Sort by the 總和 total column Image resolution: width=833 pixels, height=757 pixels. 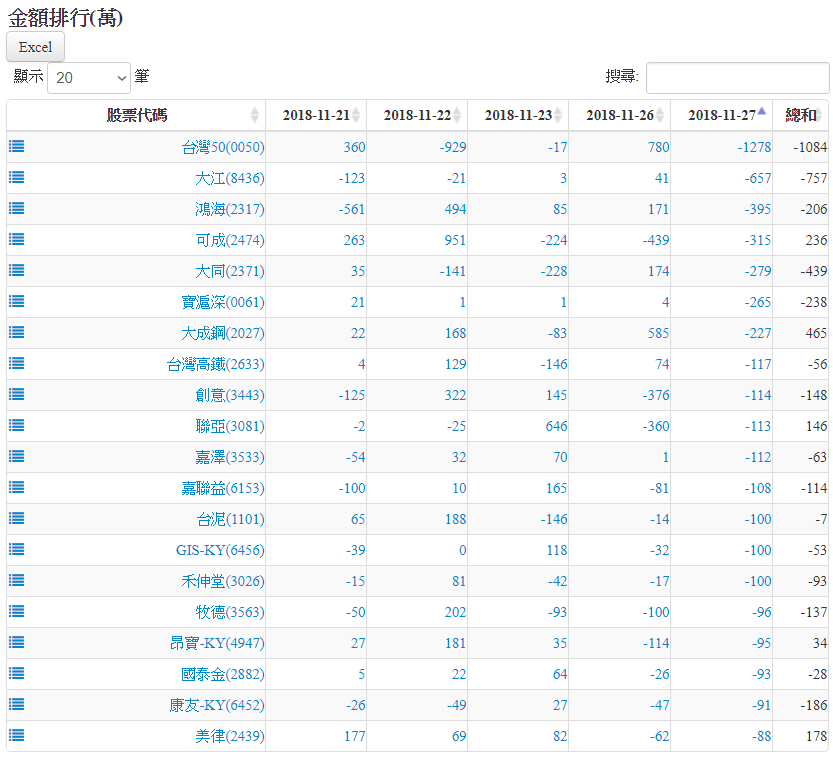[800, 115]
